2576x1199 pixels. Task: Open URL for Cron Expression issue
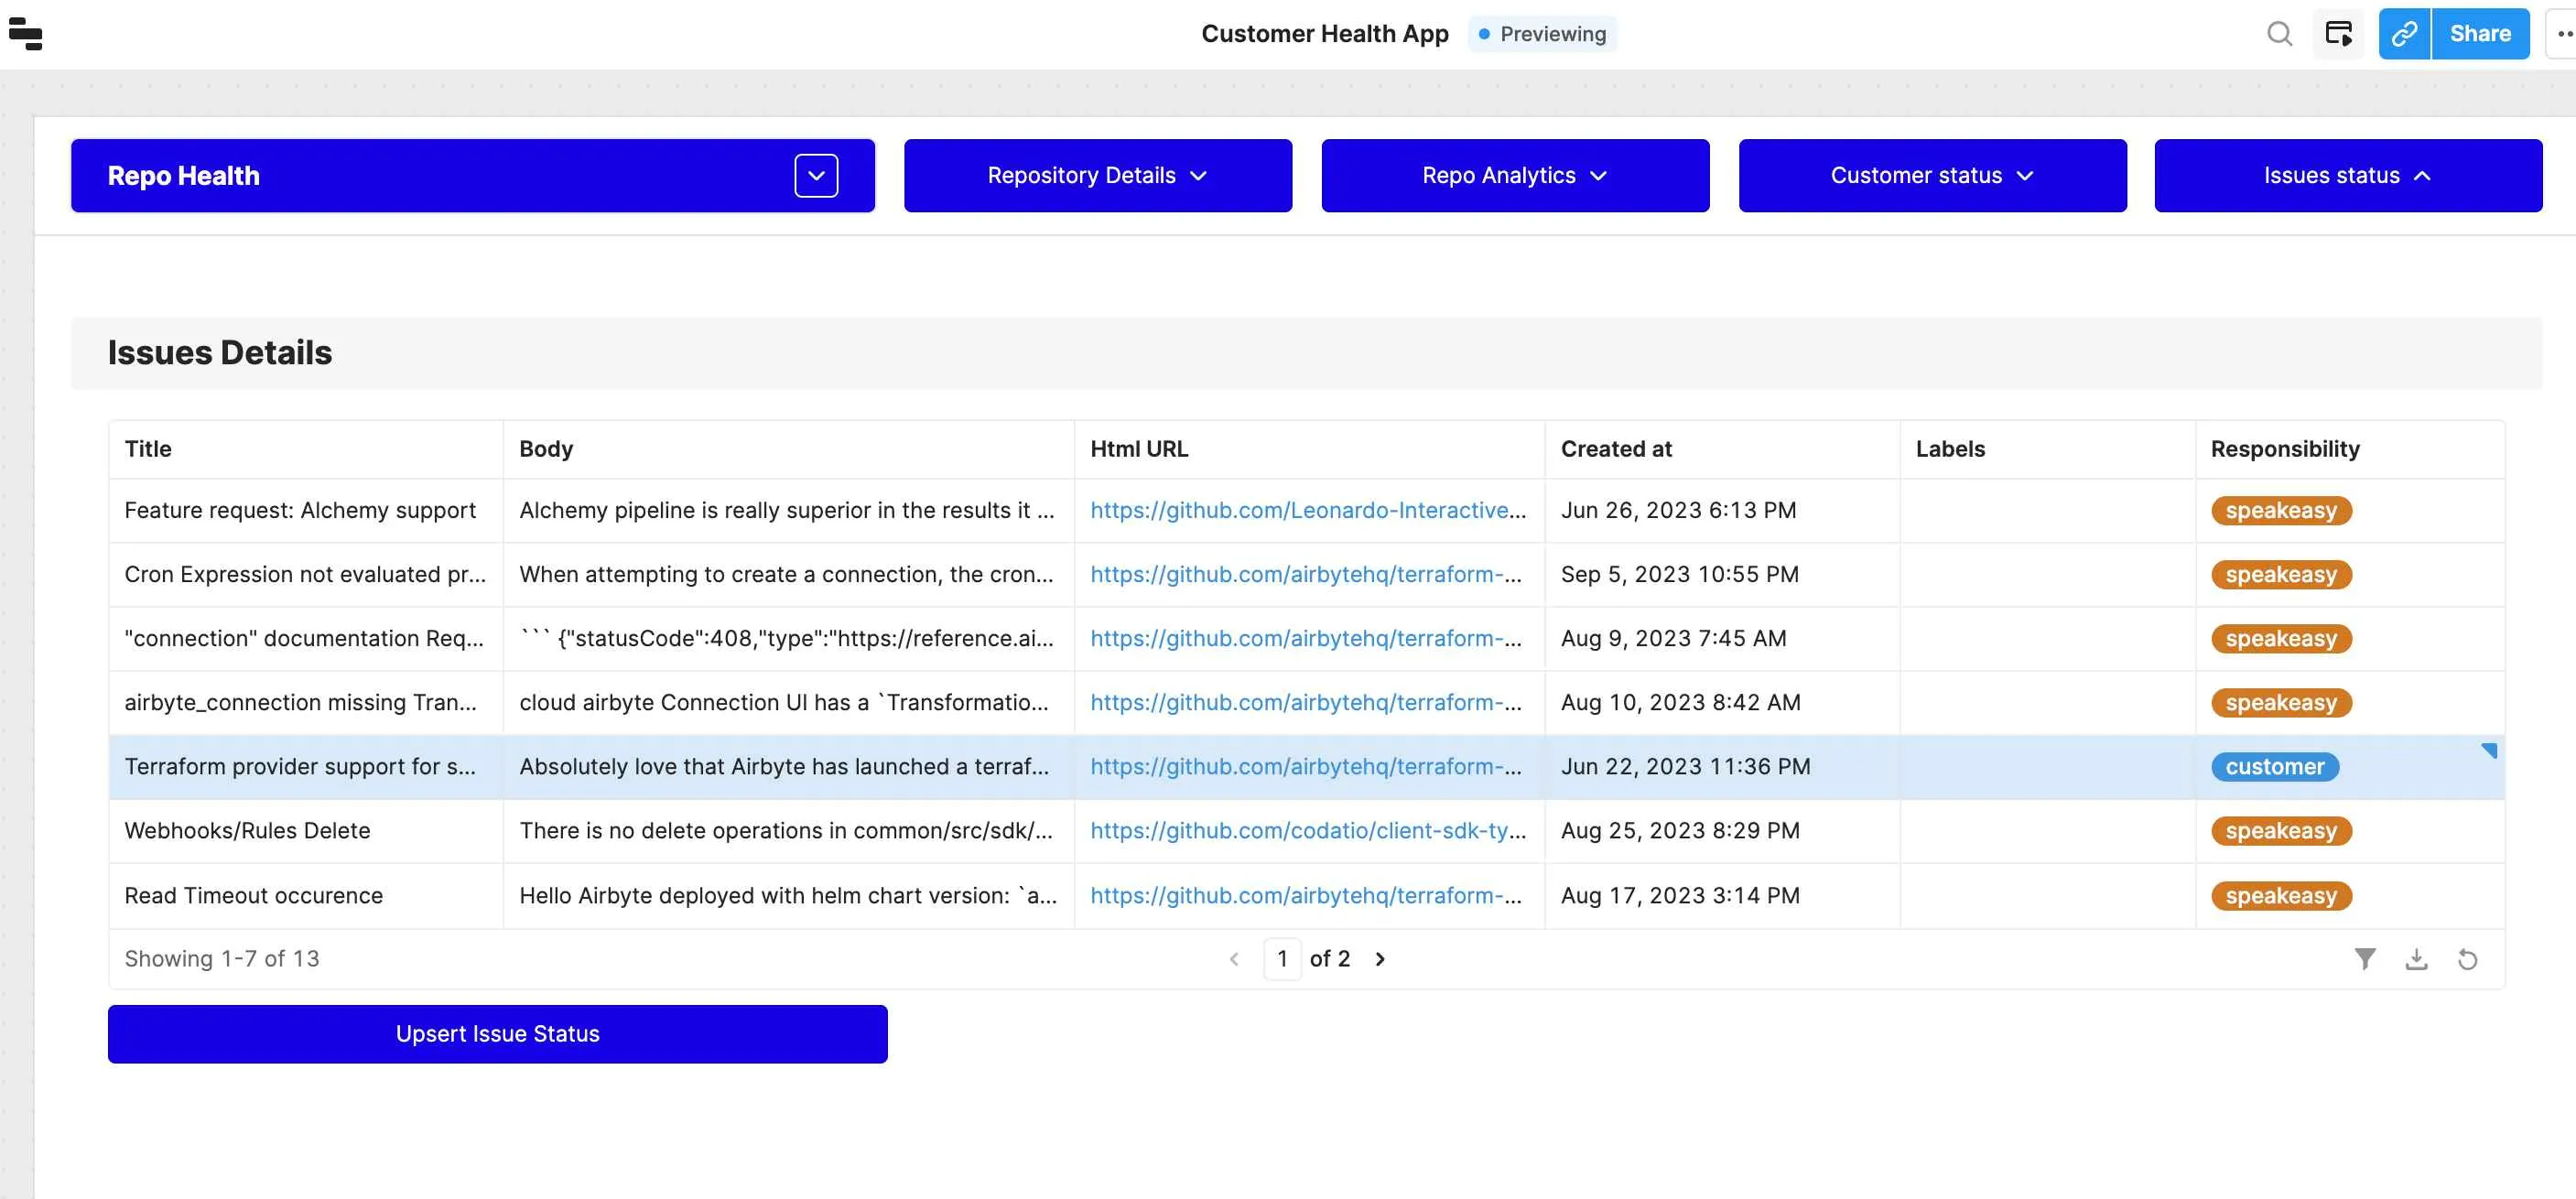click(1305, 574)
